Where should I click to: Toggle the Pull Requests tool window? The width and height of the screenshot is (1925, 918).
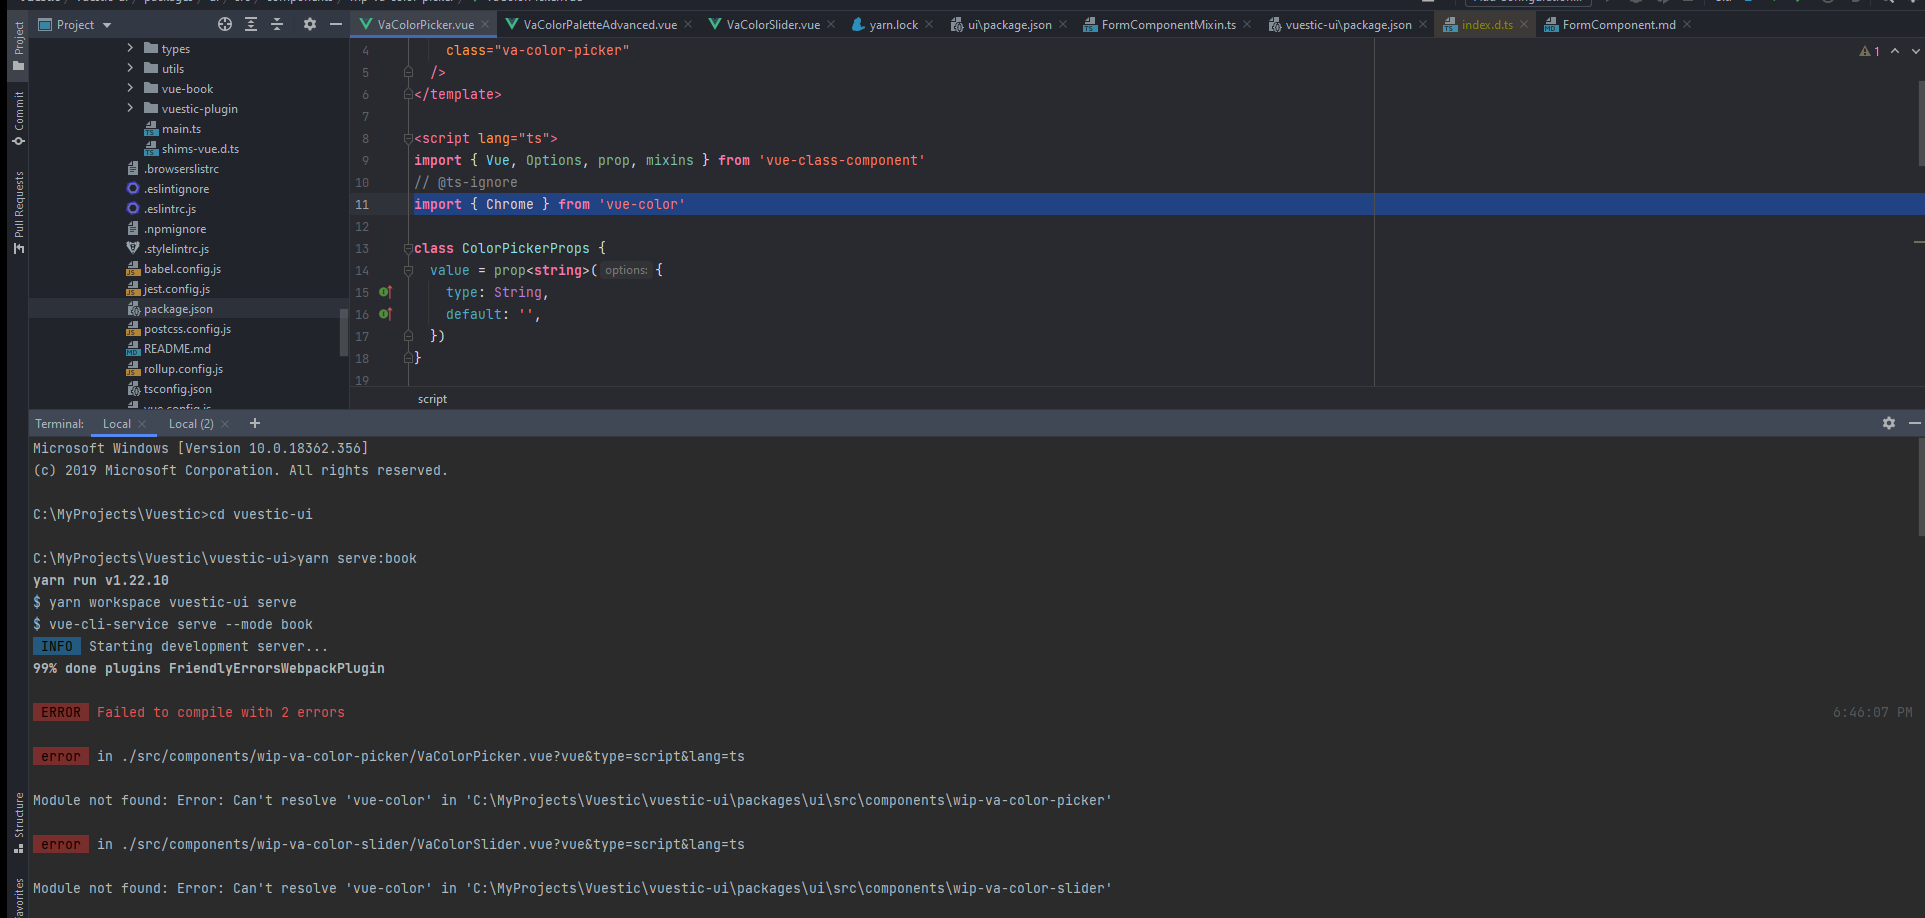pos(16,208)
